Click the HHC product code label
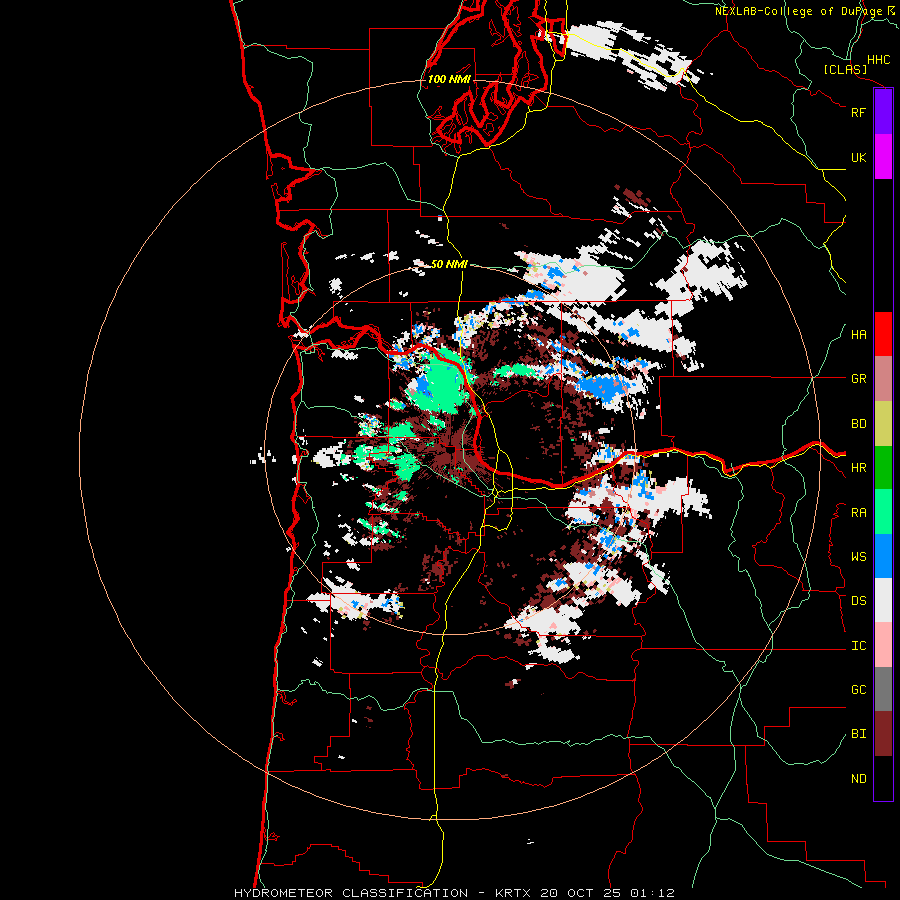Viewport: 900px width, 900px height. point(879,60)
